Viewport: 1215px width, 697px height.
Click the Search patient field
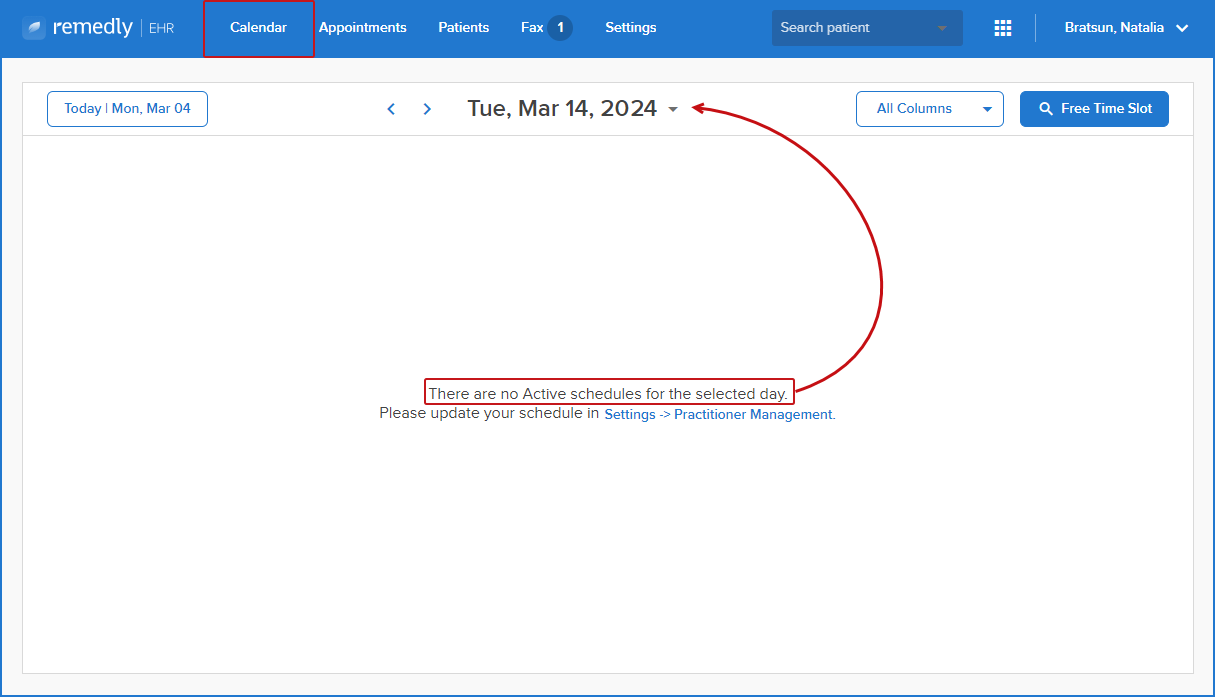(x=867, y=28)
